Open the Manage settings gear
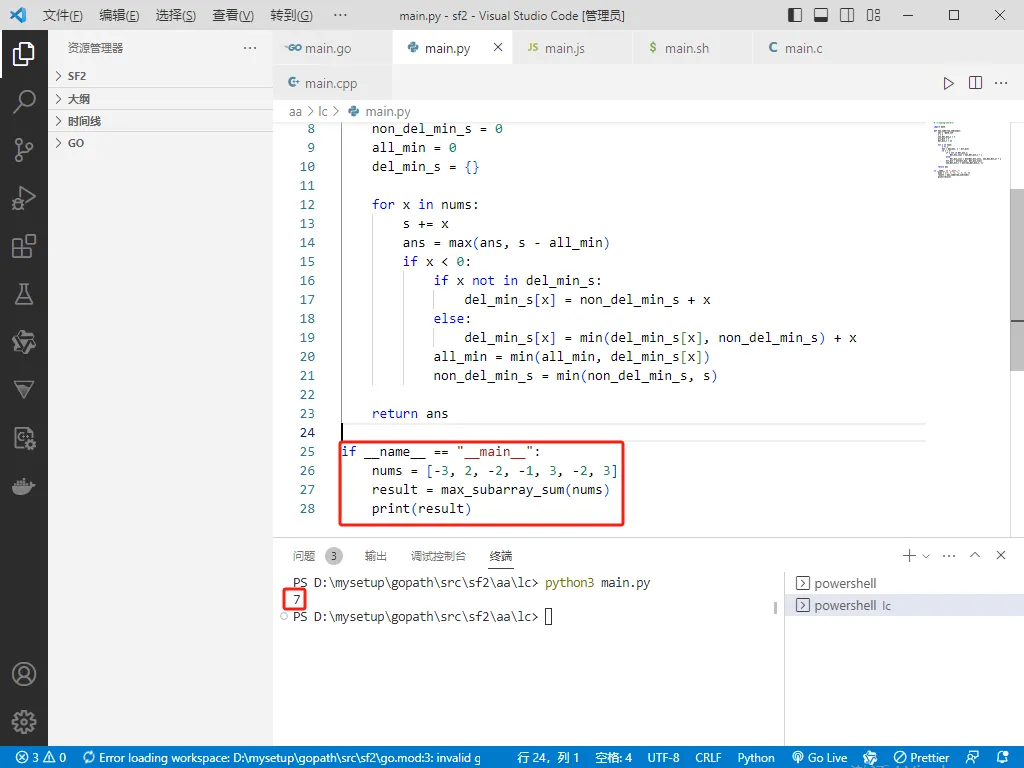This screenshot has width=1024, height=768. [24, 722]
